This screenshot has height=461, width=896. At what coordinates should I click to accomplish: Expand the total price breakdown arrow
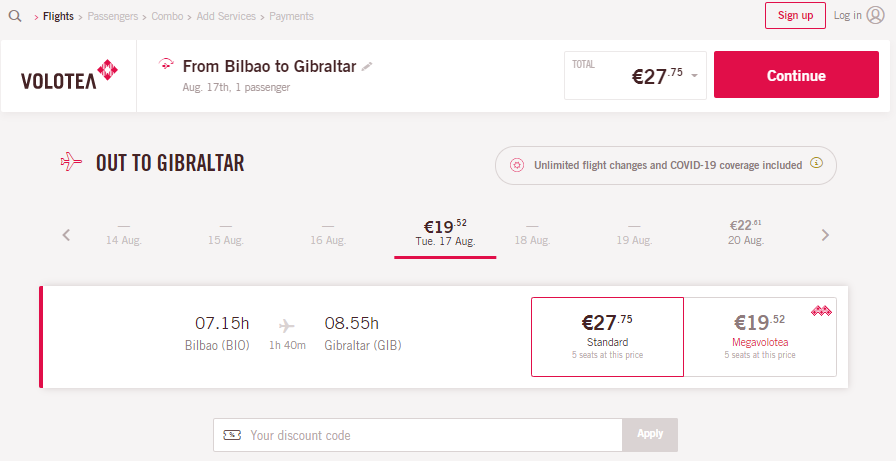[694, 76]
